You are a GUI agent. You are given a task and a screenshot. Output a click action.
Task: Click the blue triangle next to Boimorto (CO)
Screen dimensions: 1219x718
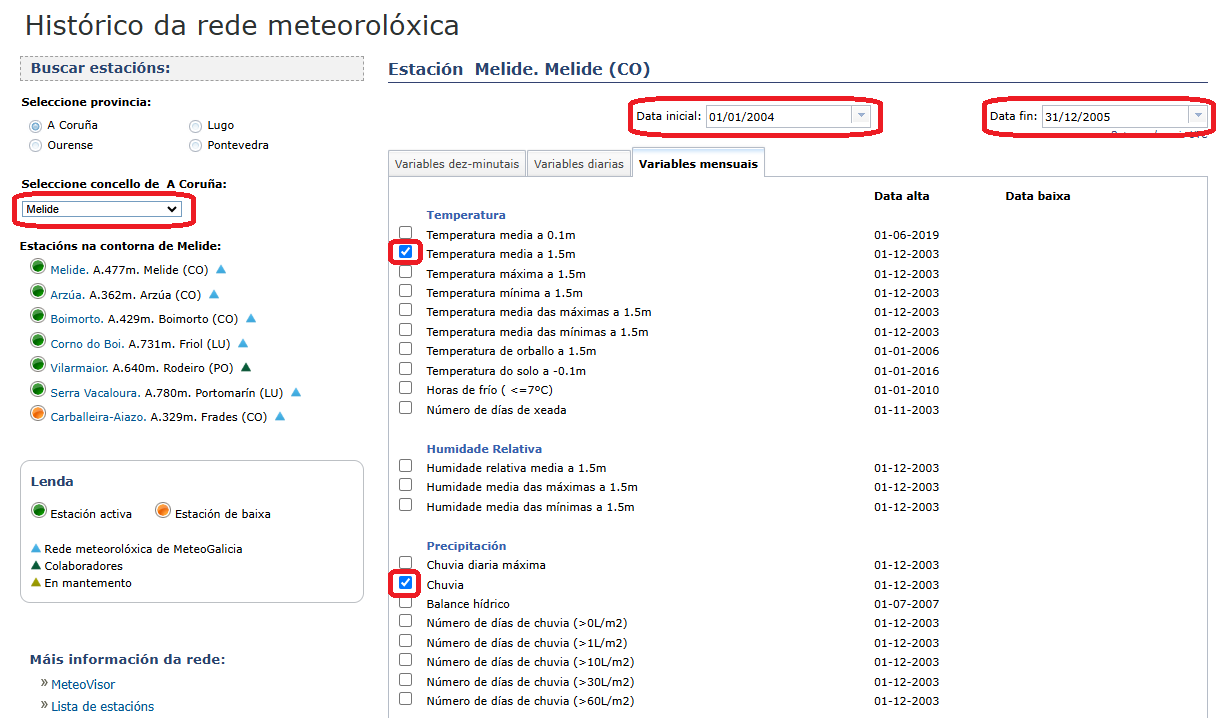[x=251, y=319]
